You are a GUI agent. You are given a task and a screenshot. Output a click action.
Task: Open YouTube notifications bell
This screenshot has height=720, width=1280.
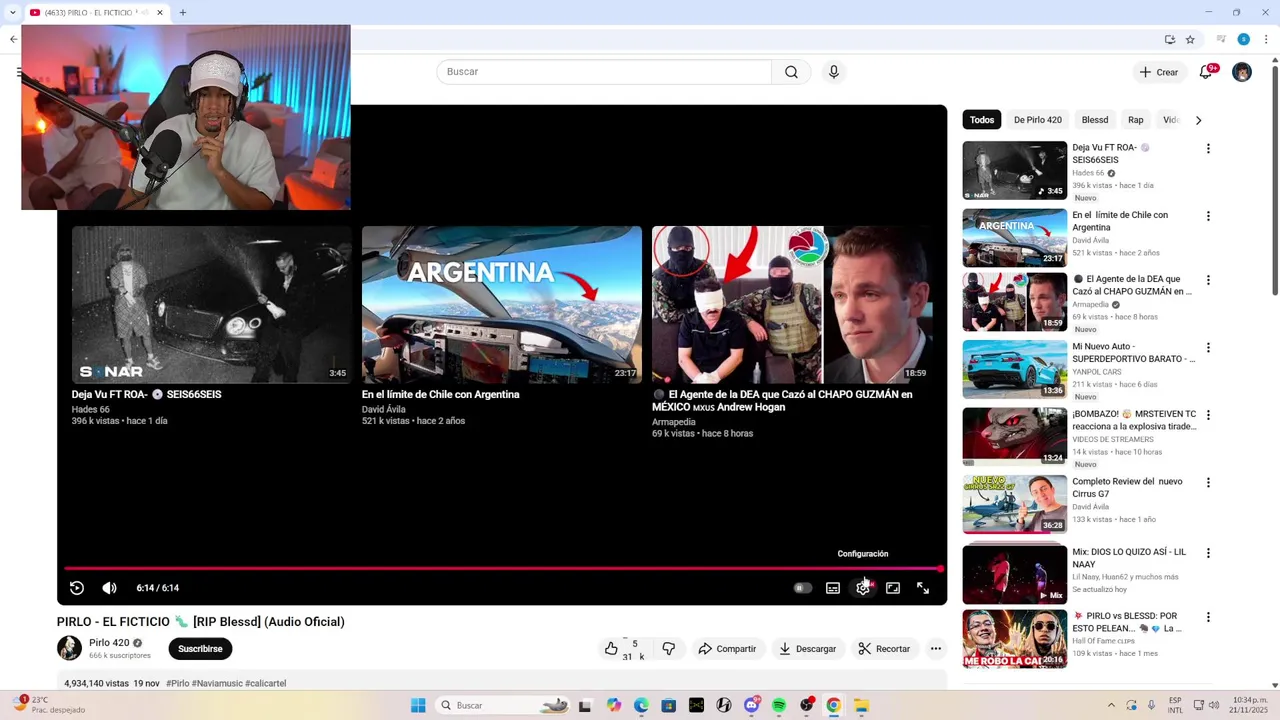click(1206, 72)
